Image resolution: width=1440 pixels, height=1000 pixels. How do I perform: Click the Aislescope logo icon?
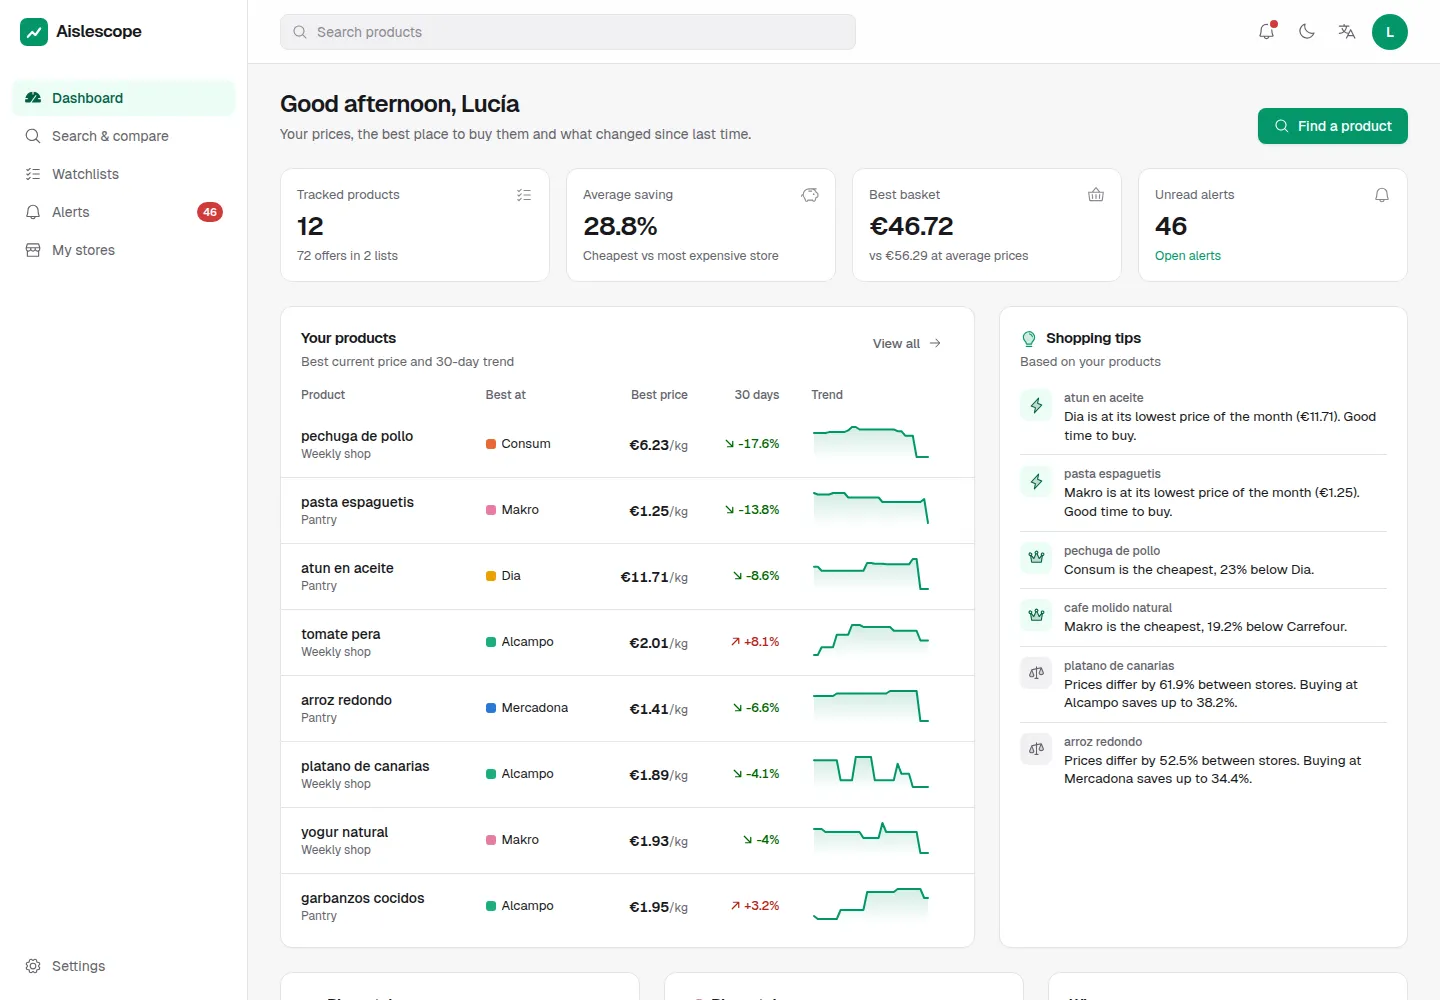tap(34, 32)
